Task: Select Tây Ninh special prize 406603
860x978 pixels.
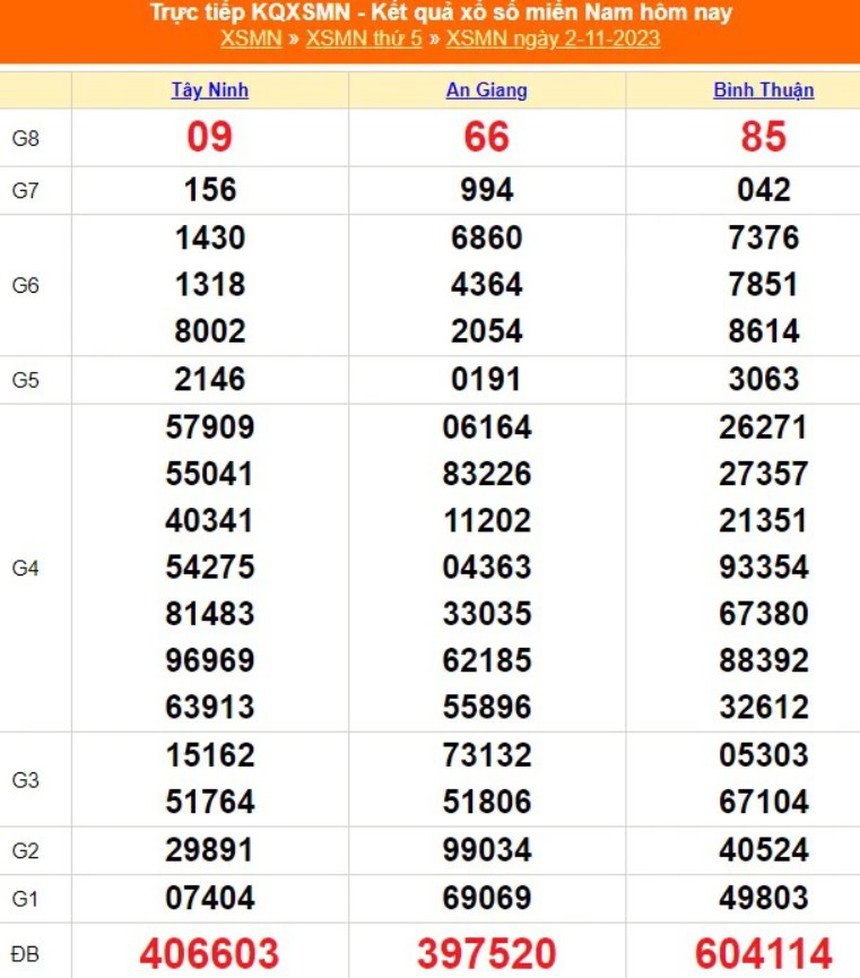Action: point(209,953)
